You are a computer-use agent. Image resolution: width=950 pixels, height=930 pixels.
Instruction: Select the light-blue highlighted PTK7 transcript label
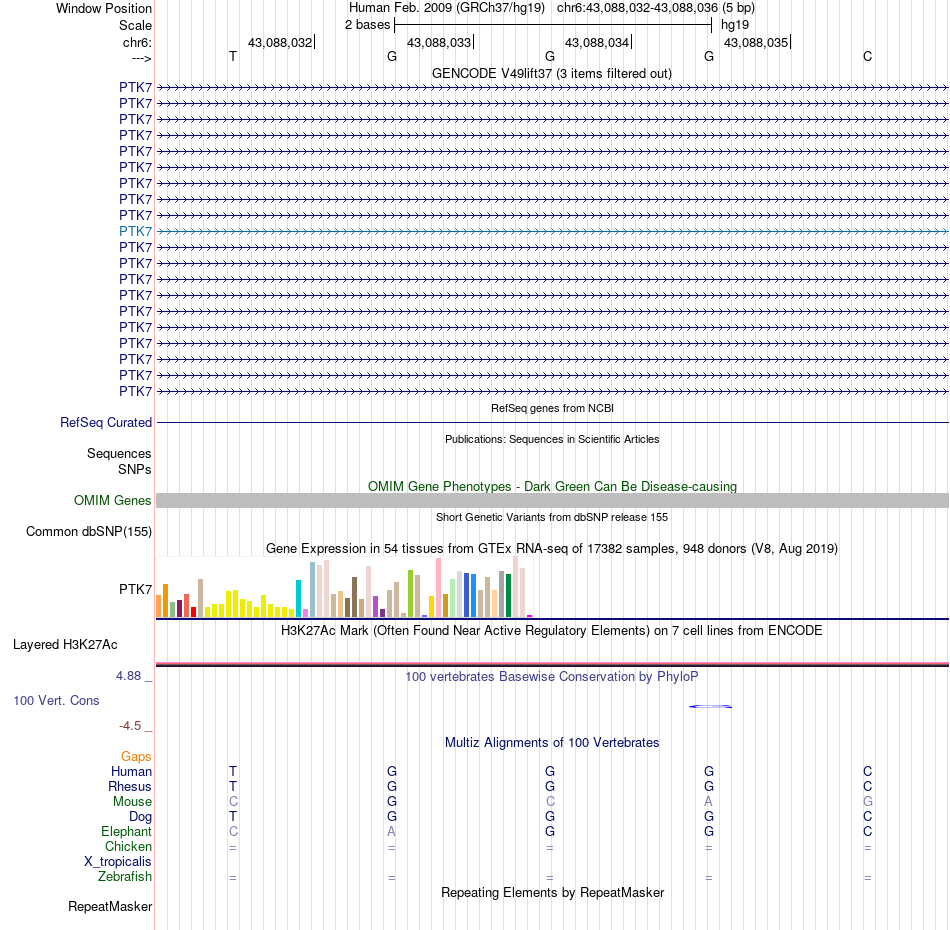tap(135, 231)
